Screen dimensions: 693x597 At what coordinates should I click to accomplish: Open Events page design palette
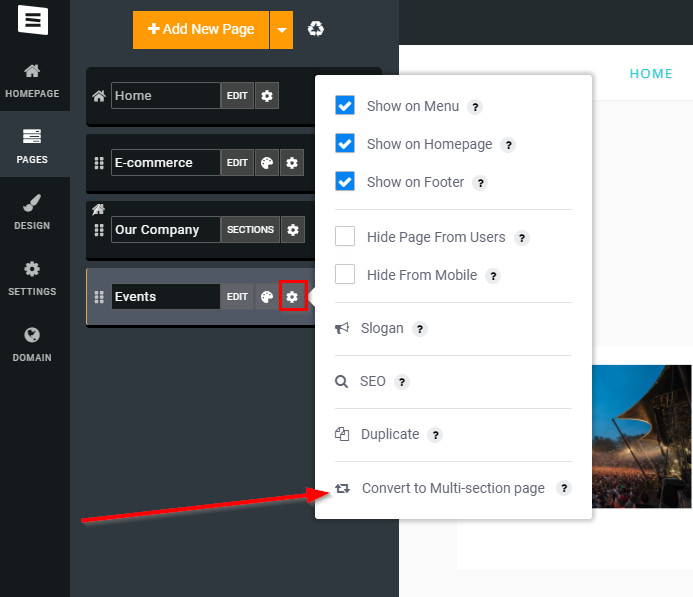point(267,297)
